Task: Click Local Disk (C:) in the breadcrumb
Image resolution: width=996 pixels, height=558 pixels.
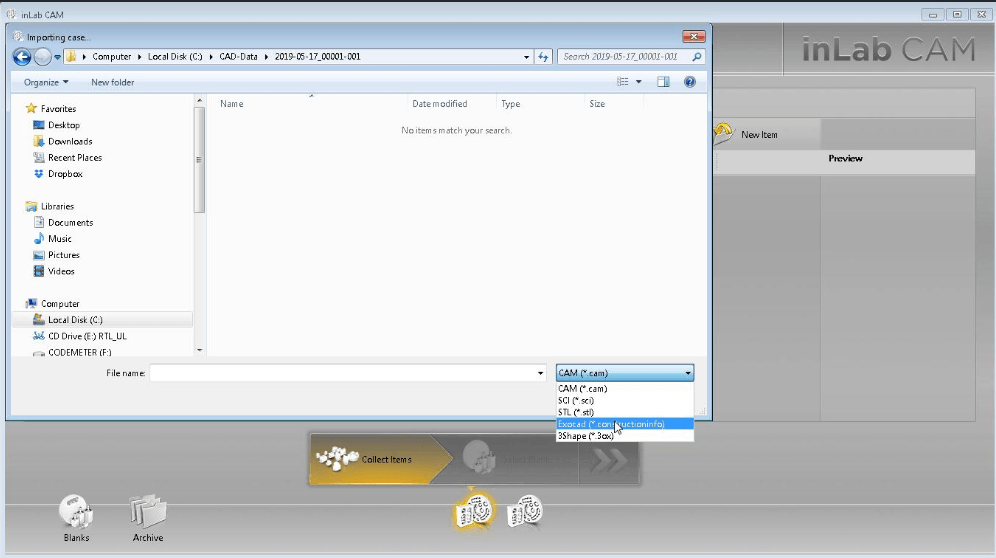Action: (175, 57)
